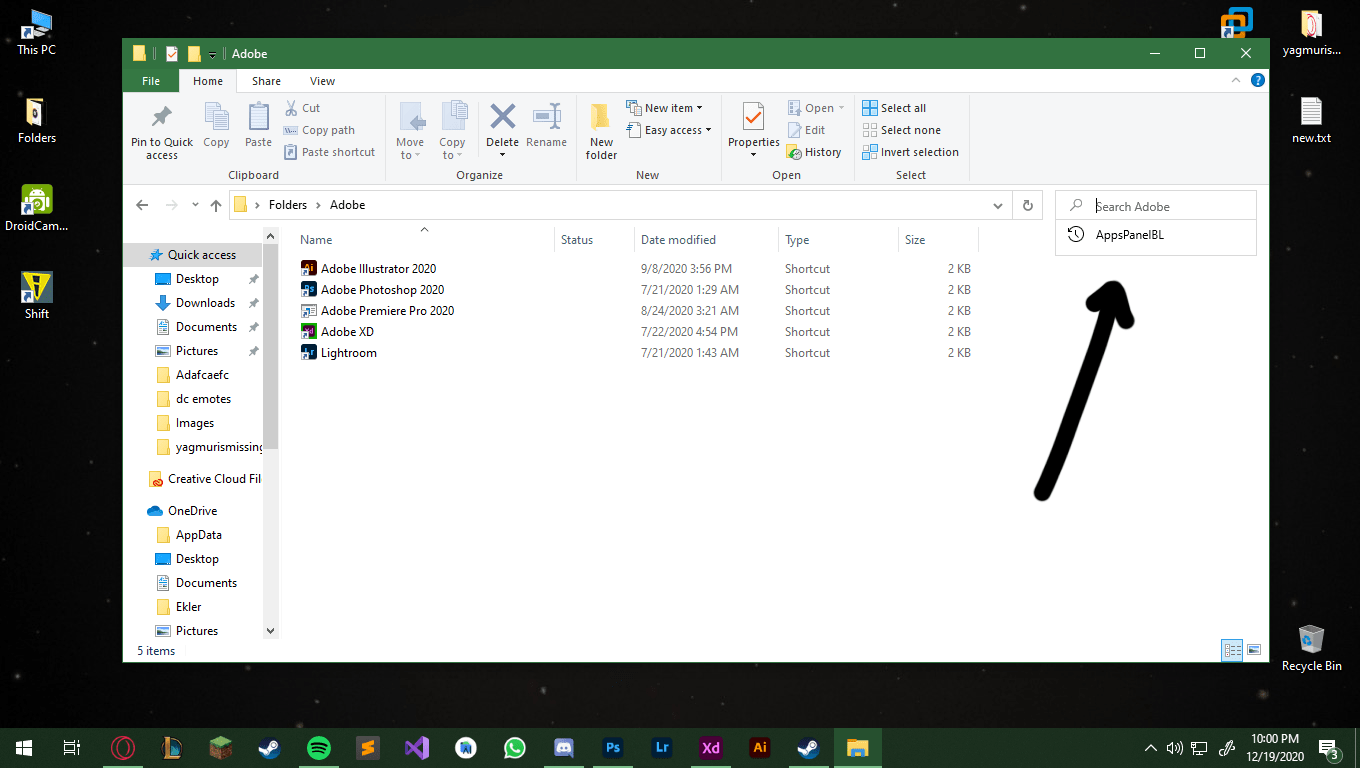
Task: Create a New folder from the ribbon
Action: (x=601, y=131)
